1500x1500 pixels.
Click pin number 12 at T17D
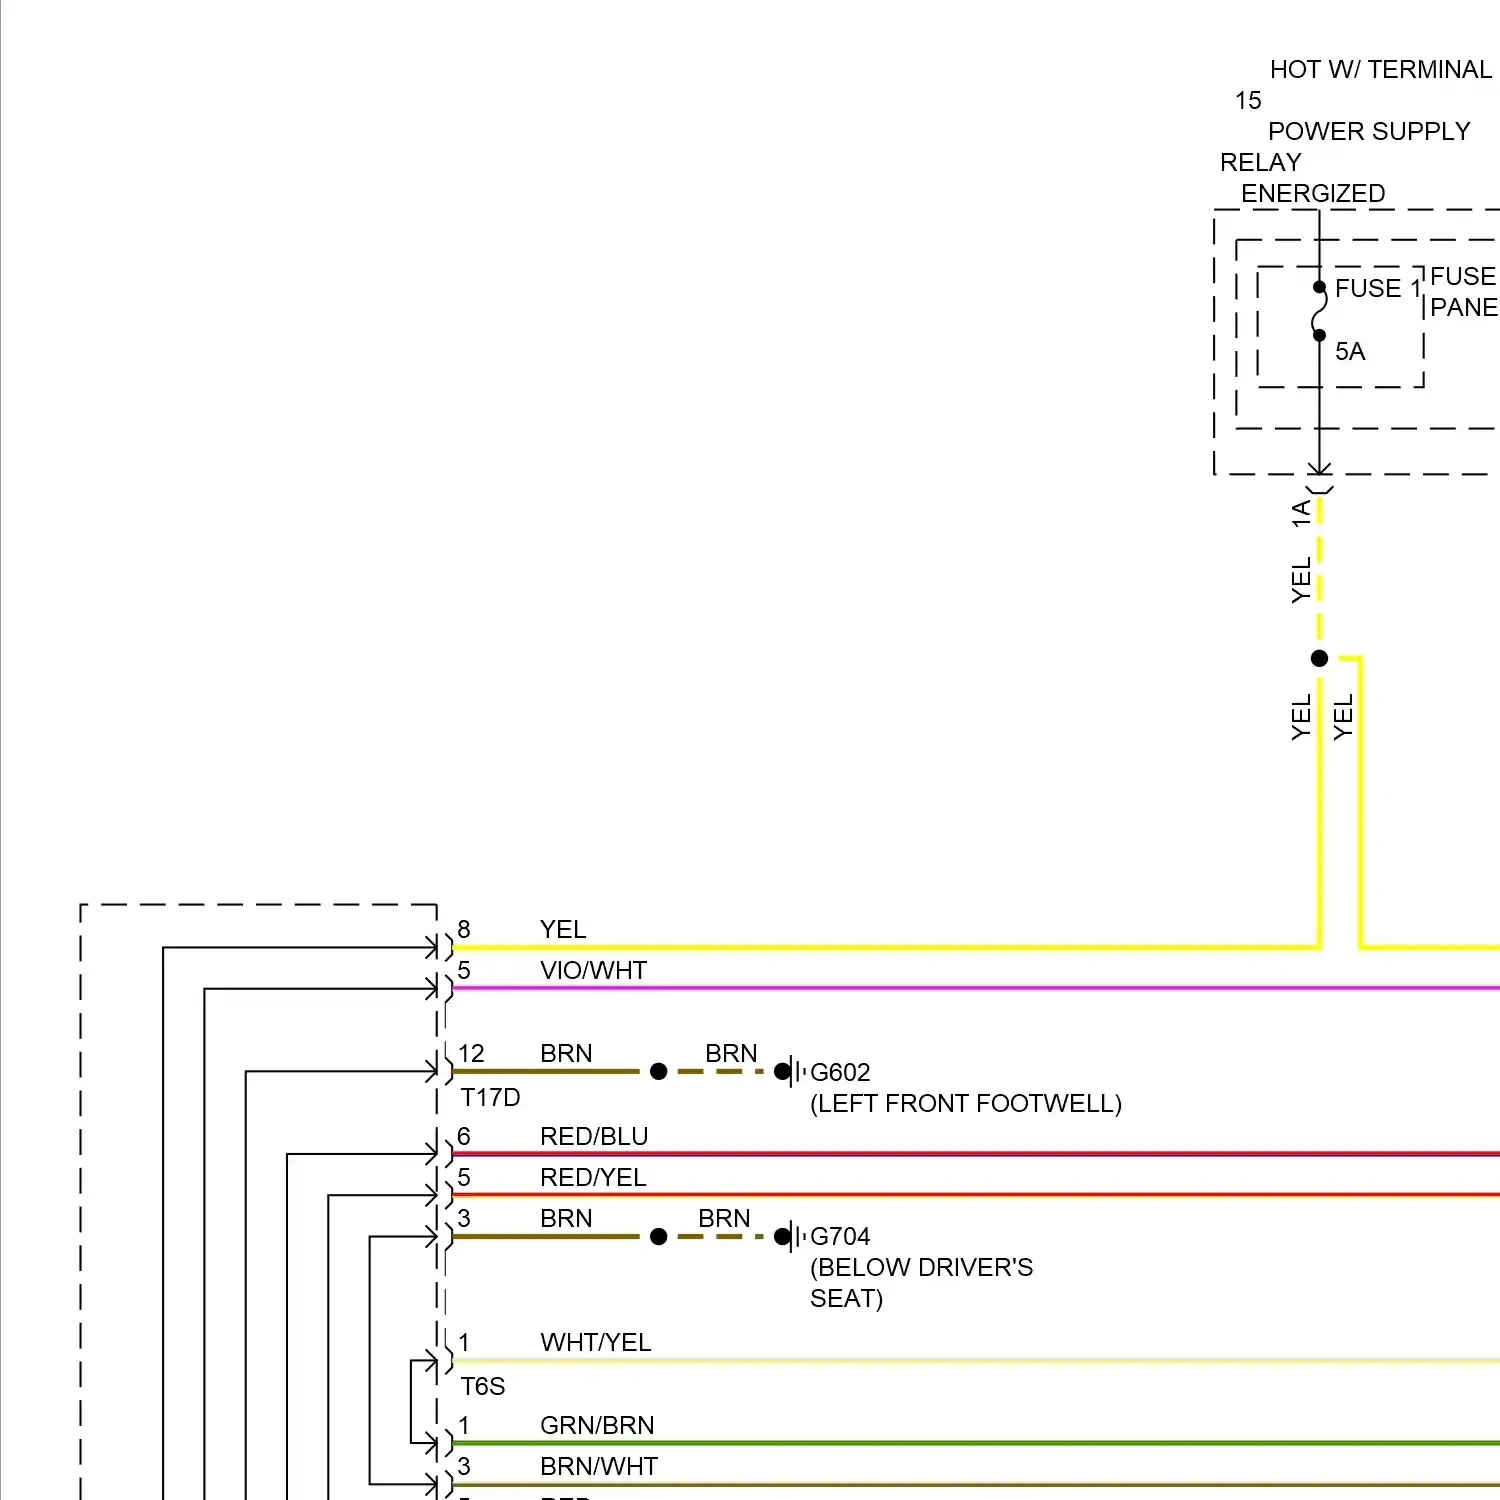(x=471, y=1053)
